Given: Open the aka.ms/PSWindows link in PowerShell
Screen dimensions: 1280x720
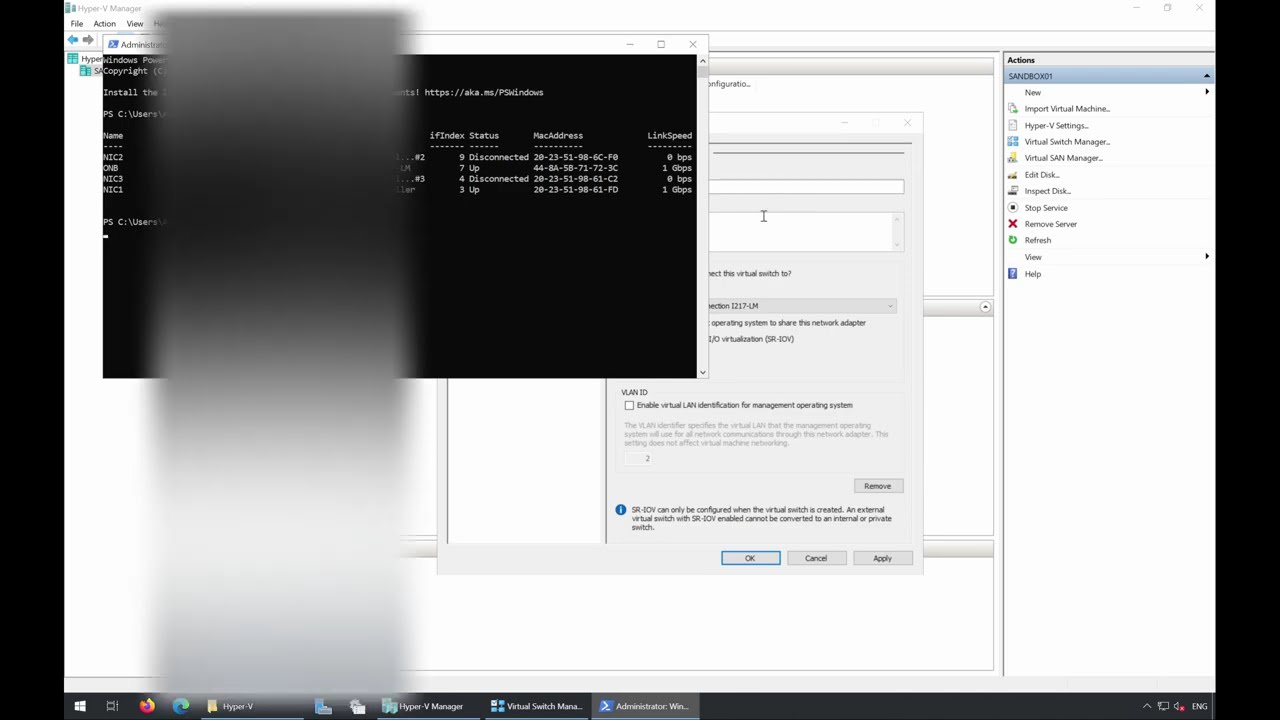Looking at the screenshot, I should click(x=484, y=92).
